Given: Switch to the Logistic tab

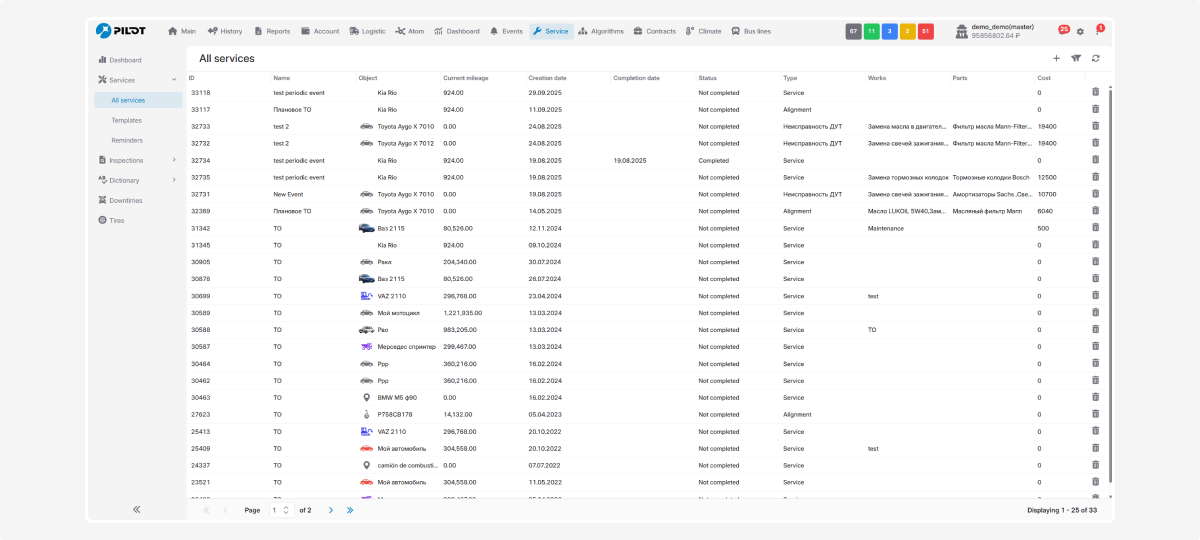Looking at the screenshot, I should (366, 31).
